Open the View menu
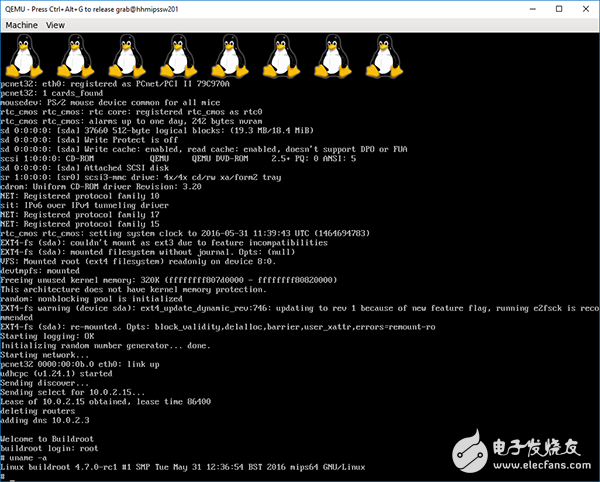The width and height of the screenshot is (600, 482). coord(56,23)
